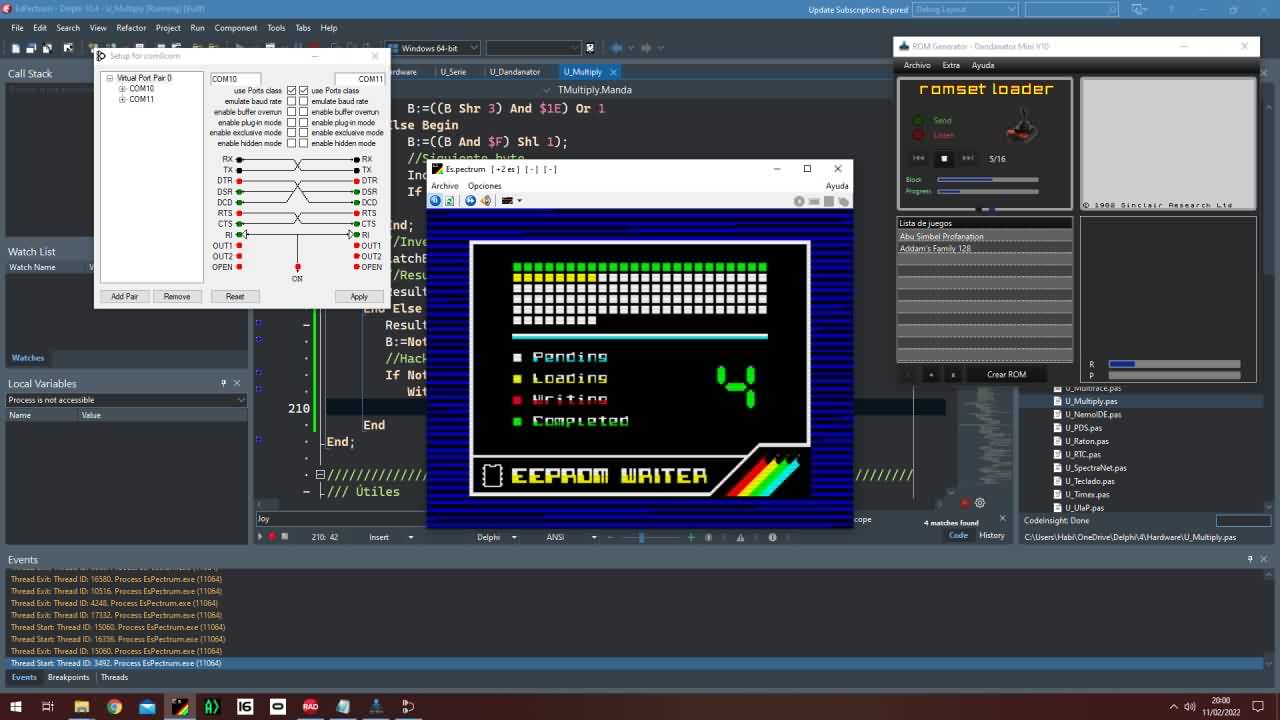Toggle left 'use Ports class' checkbox

[292, 91]
